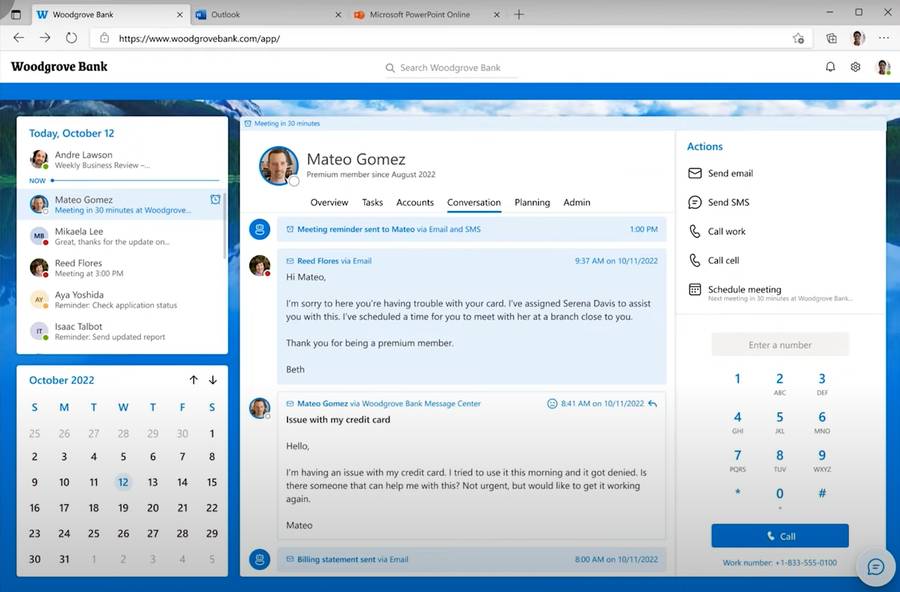Open the user profile avatar in Woodgrove header

(x=883, y=67)
